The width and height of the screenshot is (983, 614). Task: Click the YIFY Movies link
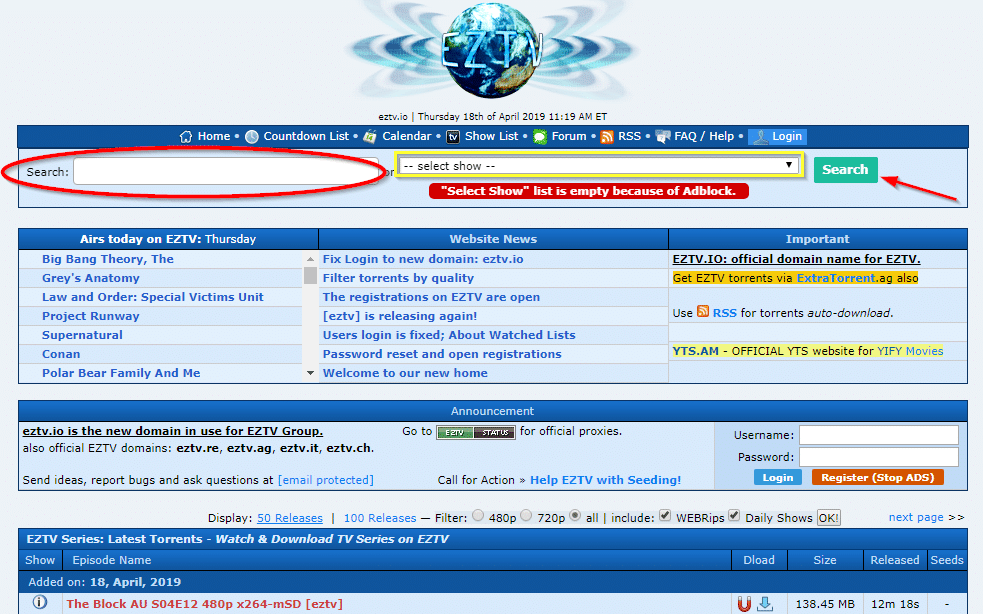click(x=910, y=351)
